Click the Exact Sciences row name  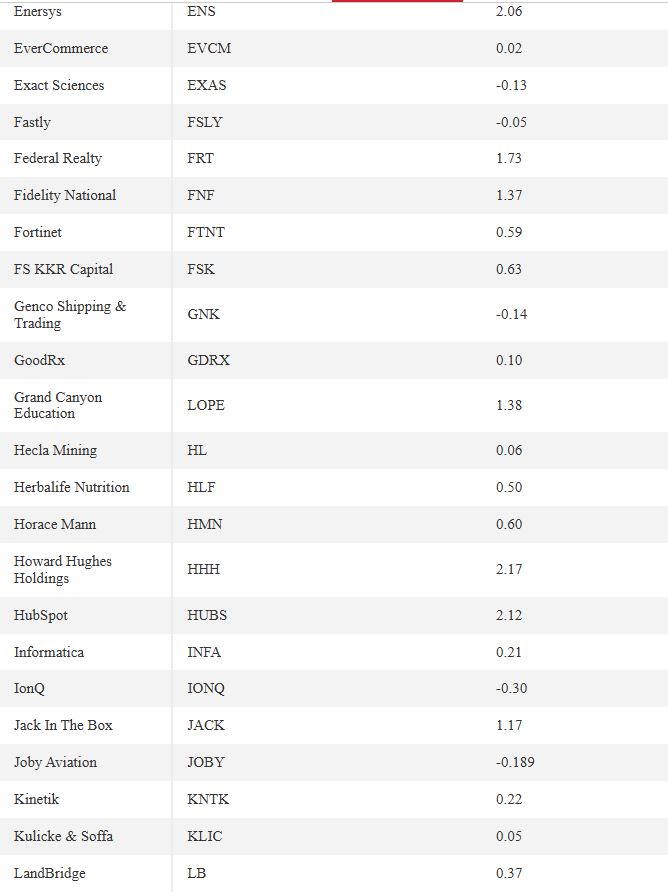(59, 85)
